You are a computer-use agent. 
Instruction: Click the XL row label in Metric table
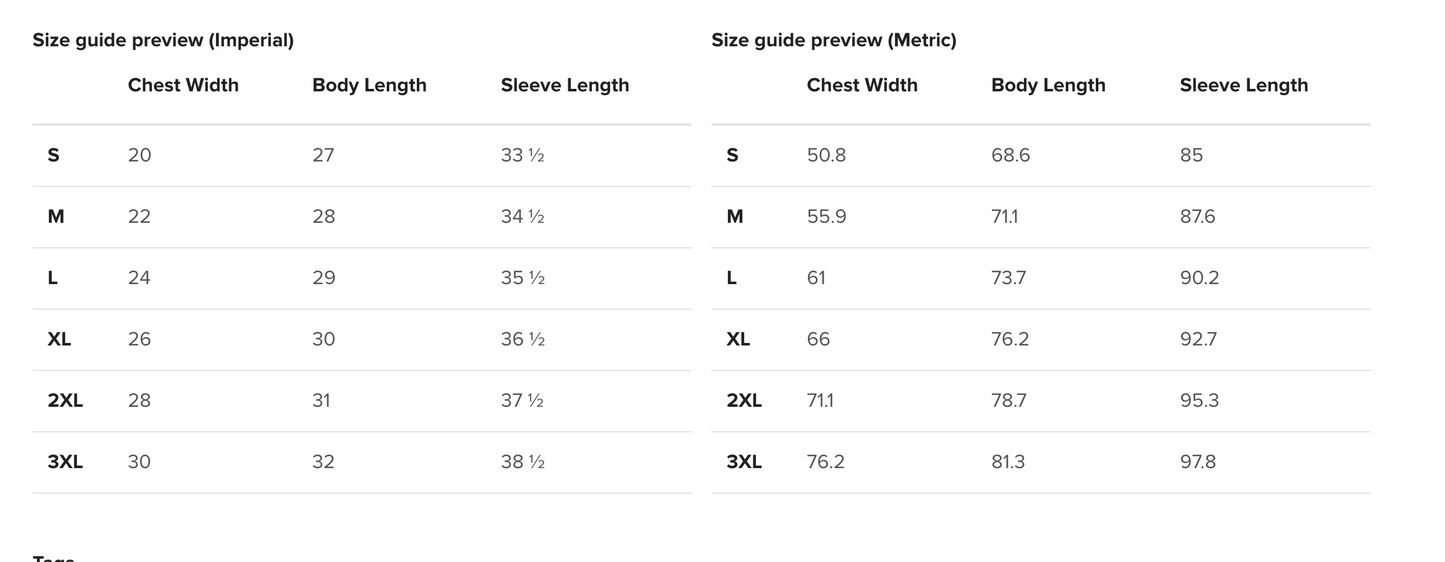click(738, 339)
